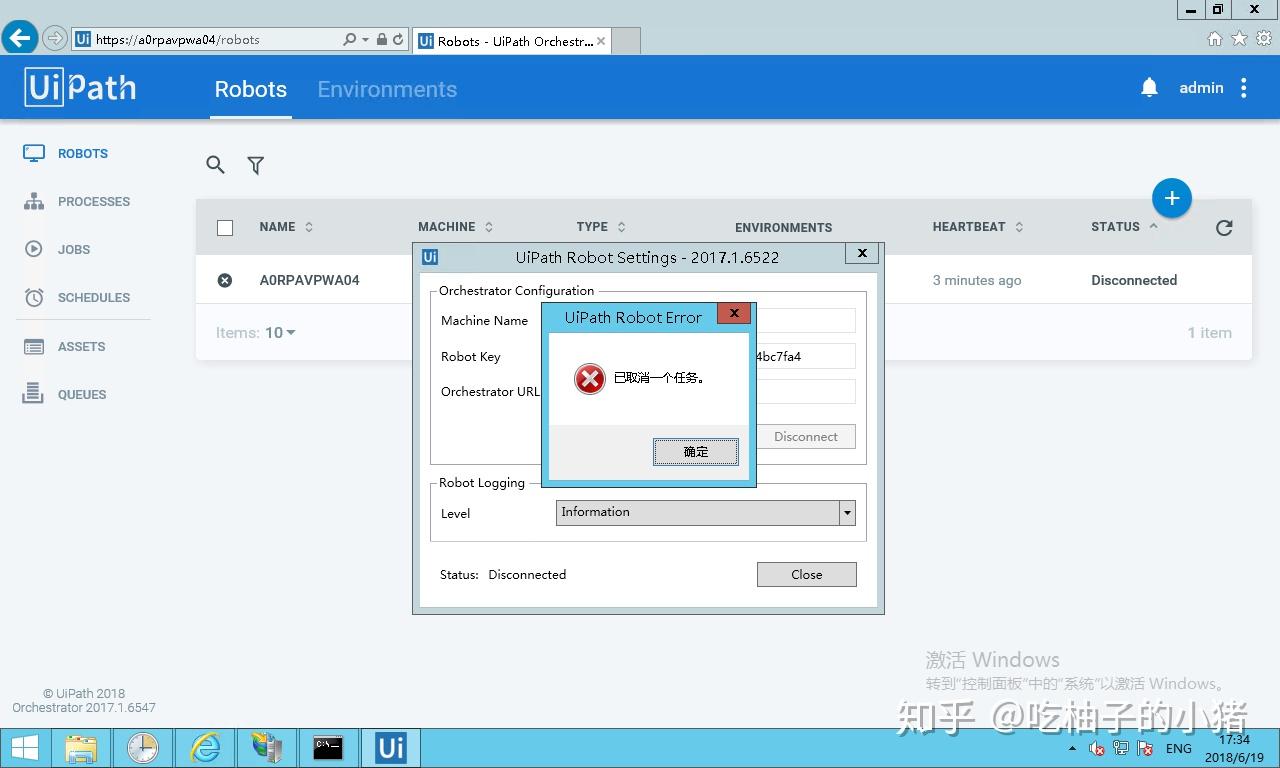Open the JOBS section in the sidebar
This screenshot has width=1280, height=768.
click(74, 249)
